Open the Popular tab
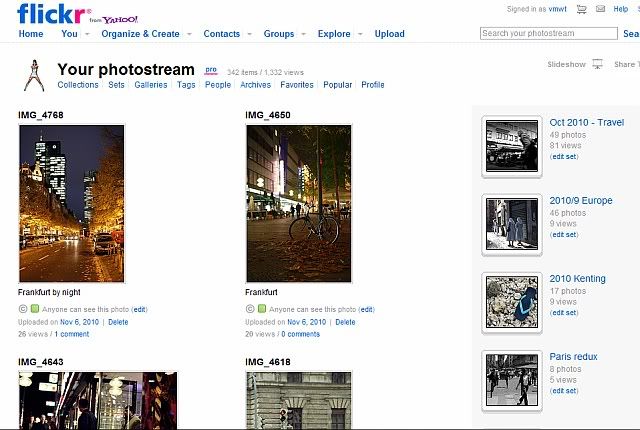This screenshot has height=430, width=640. point(338,85)
